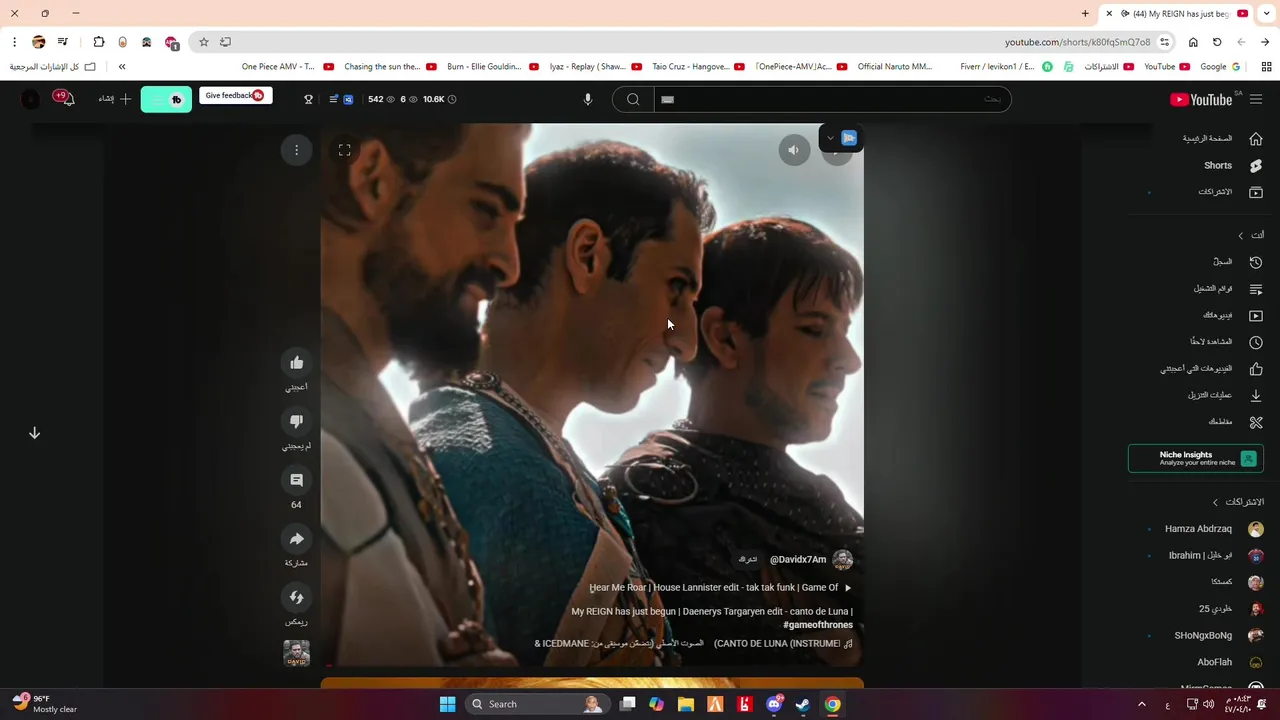Open the YouTube hamburger guide menu
Screen dimensions: 1280x720
point(1256,99)
